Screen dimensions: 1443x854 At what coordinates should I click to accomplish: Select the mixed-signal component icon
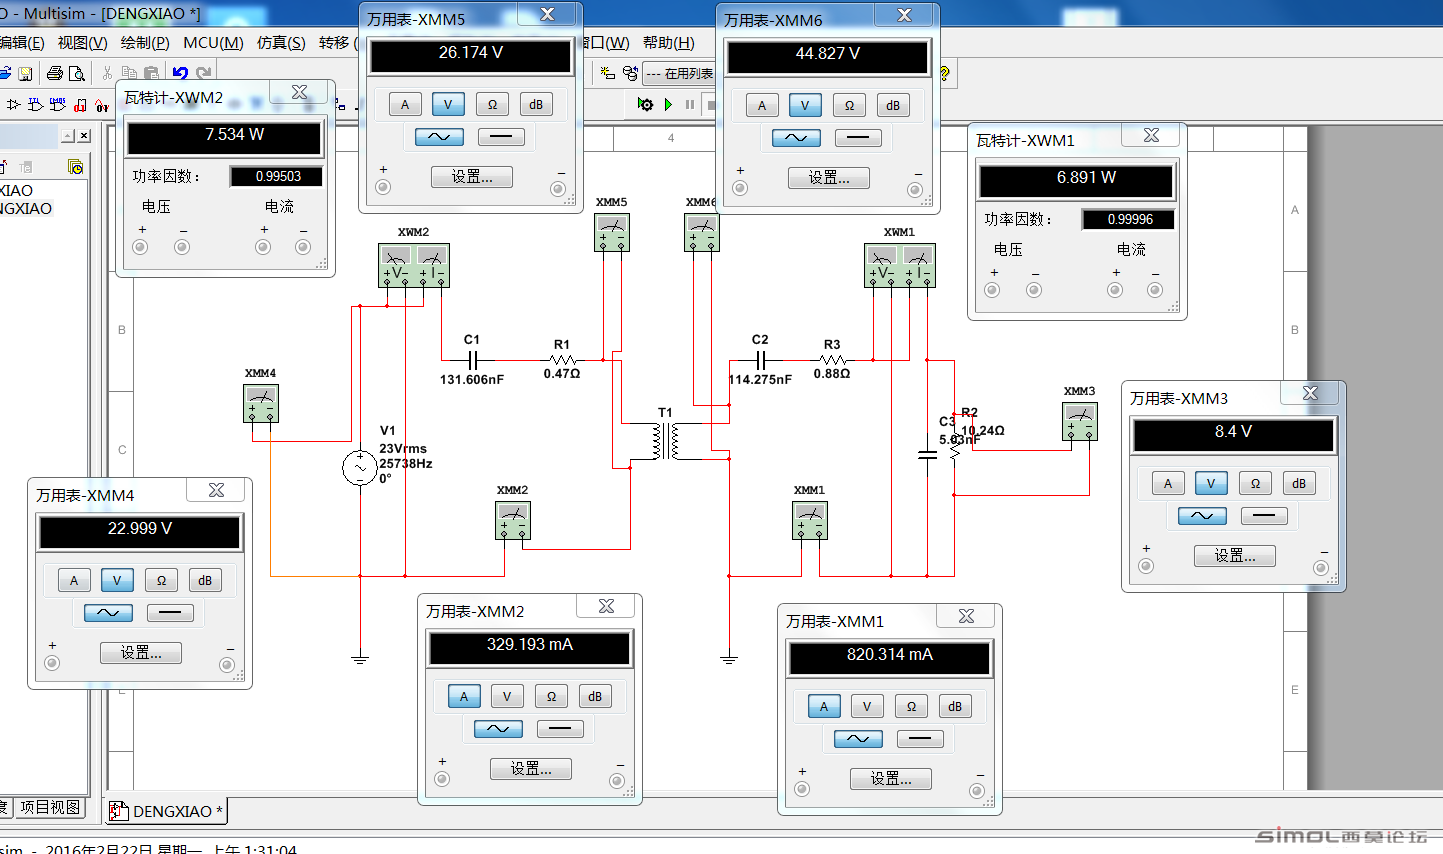tap(102, 104)
